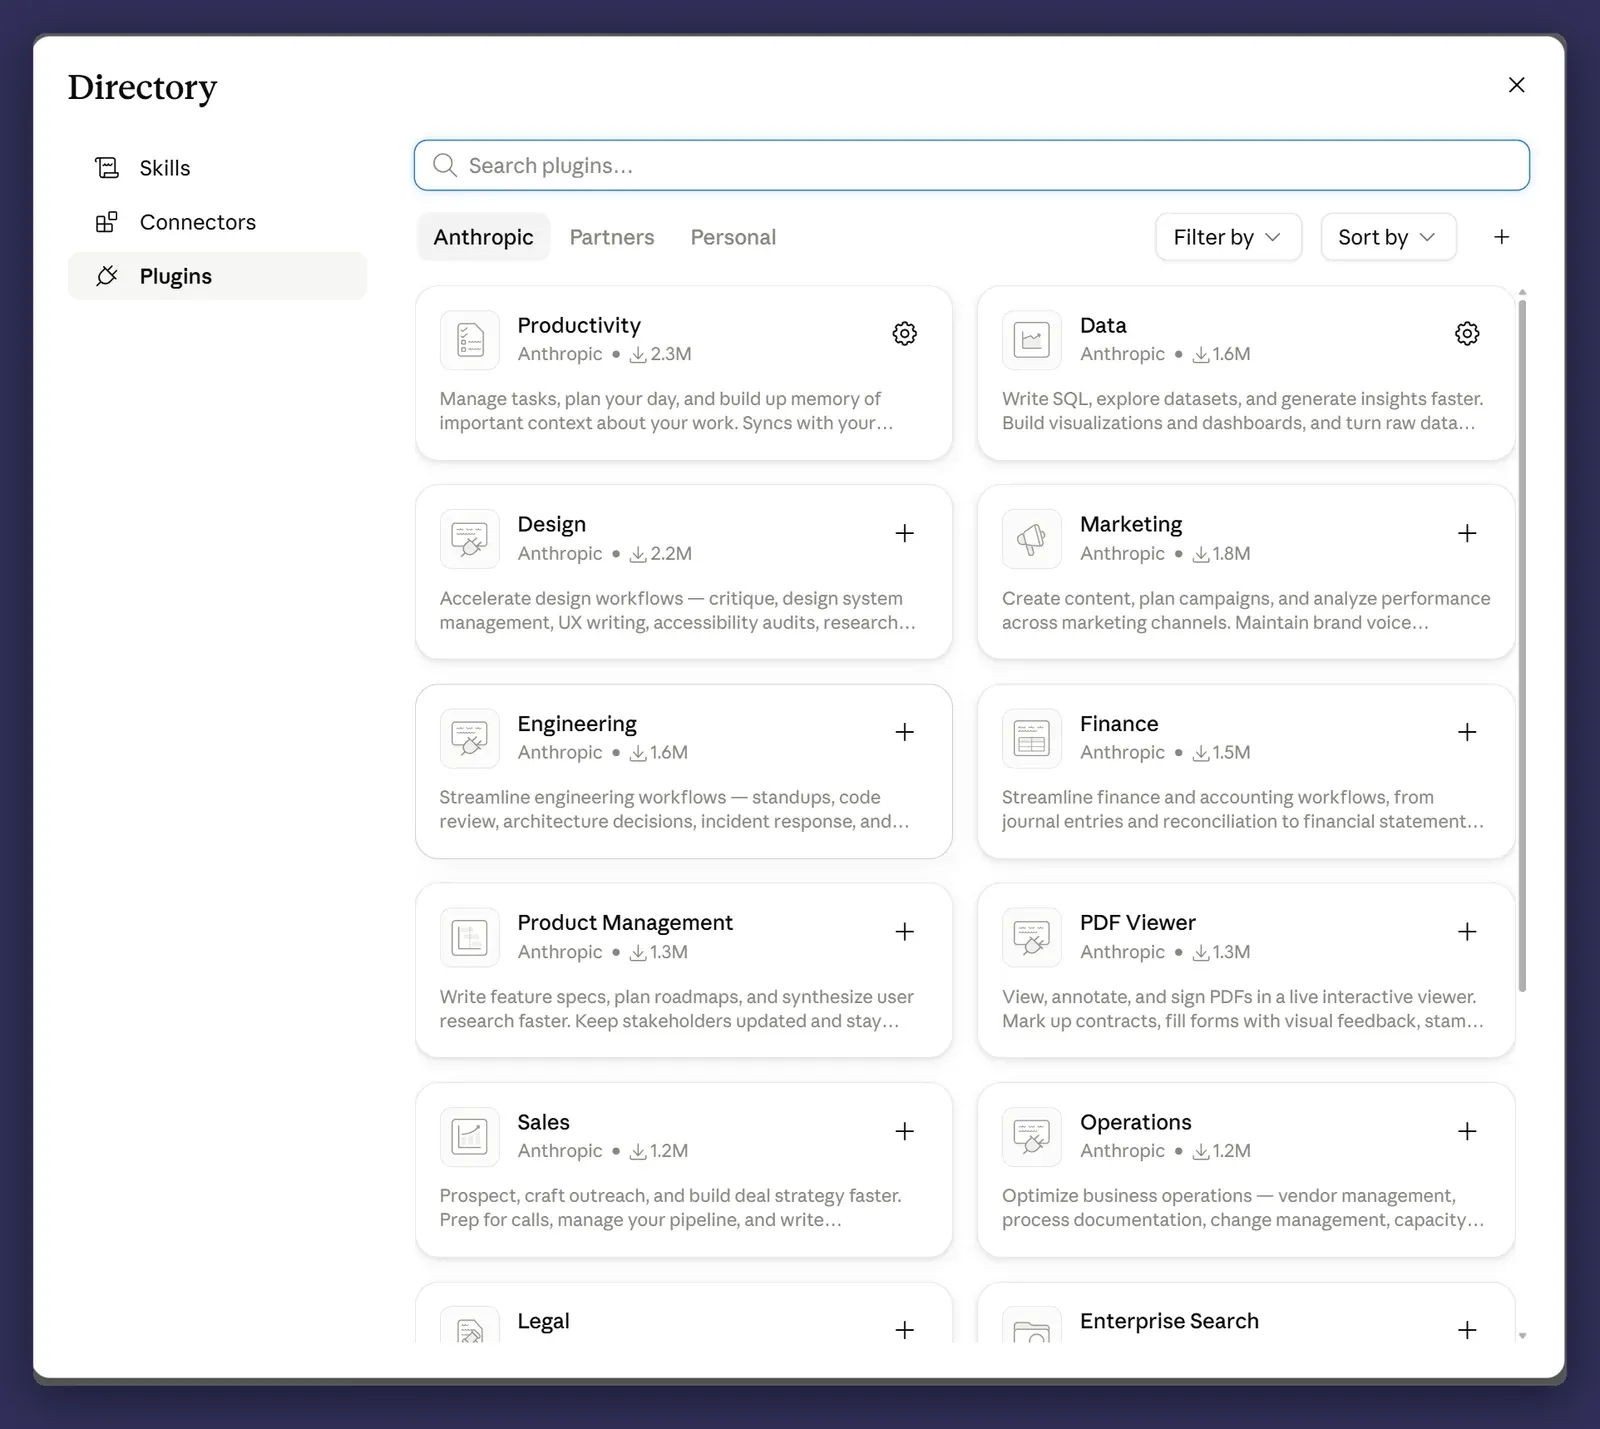Click the PDF Viewer plugin icon
The width and height of the screenshot is (1600, 1429).
pos(1032,938)
